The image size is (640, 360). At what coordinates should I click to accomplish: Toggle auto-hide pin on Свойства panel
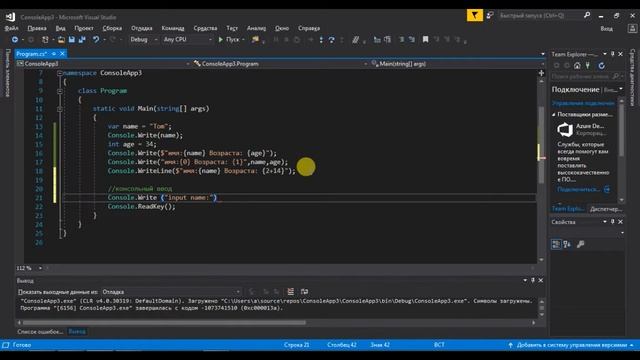[613, 222]
